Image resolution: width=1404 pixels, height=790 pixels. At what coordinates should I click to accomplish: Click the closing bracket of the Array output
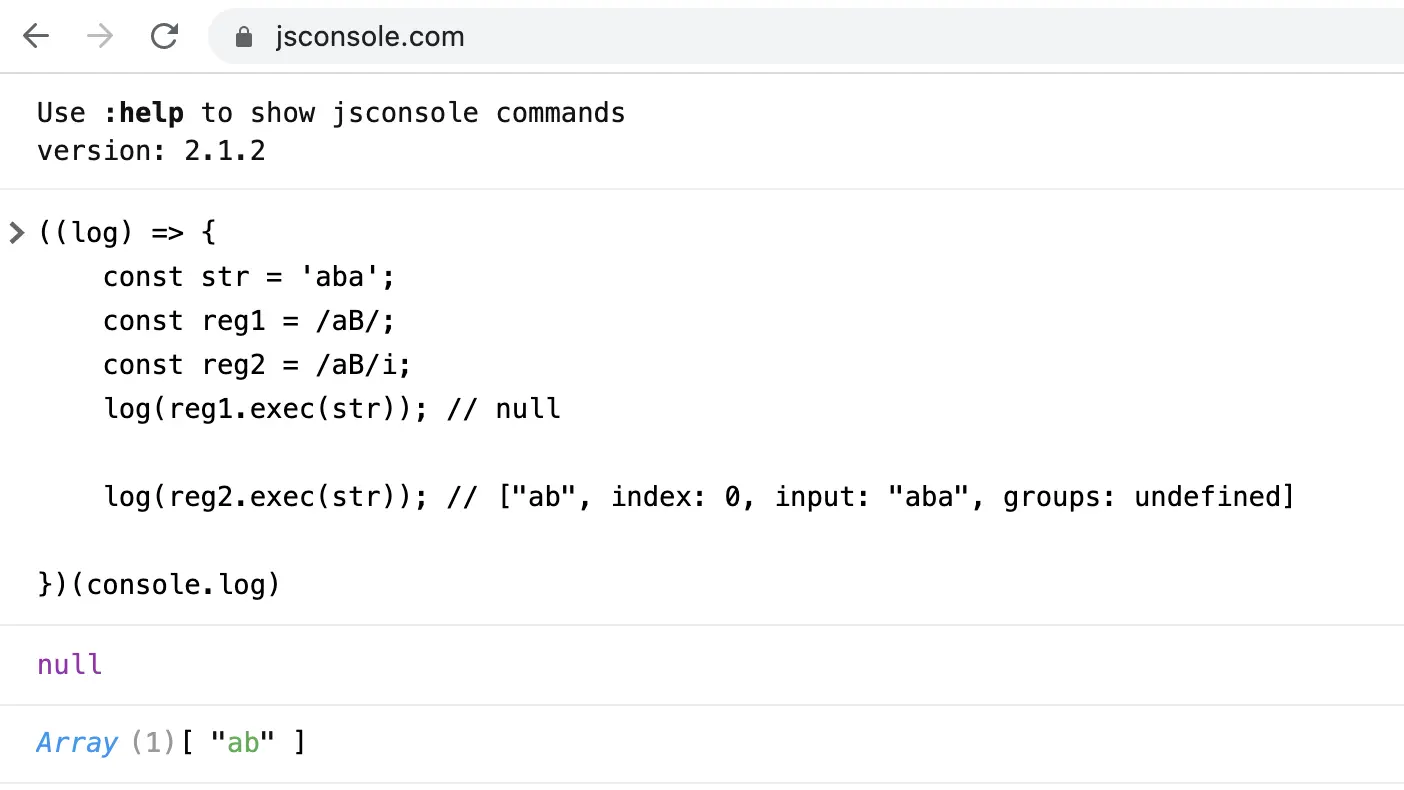coord(298,744)
